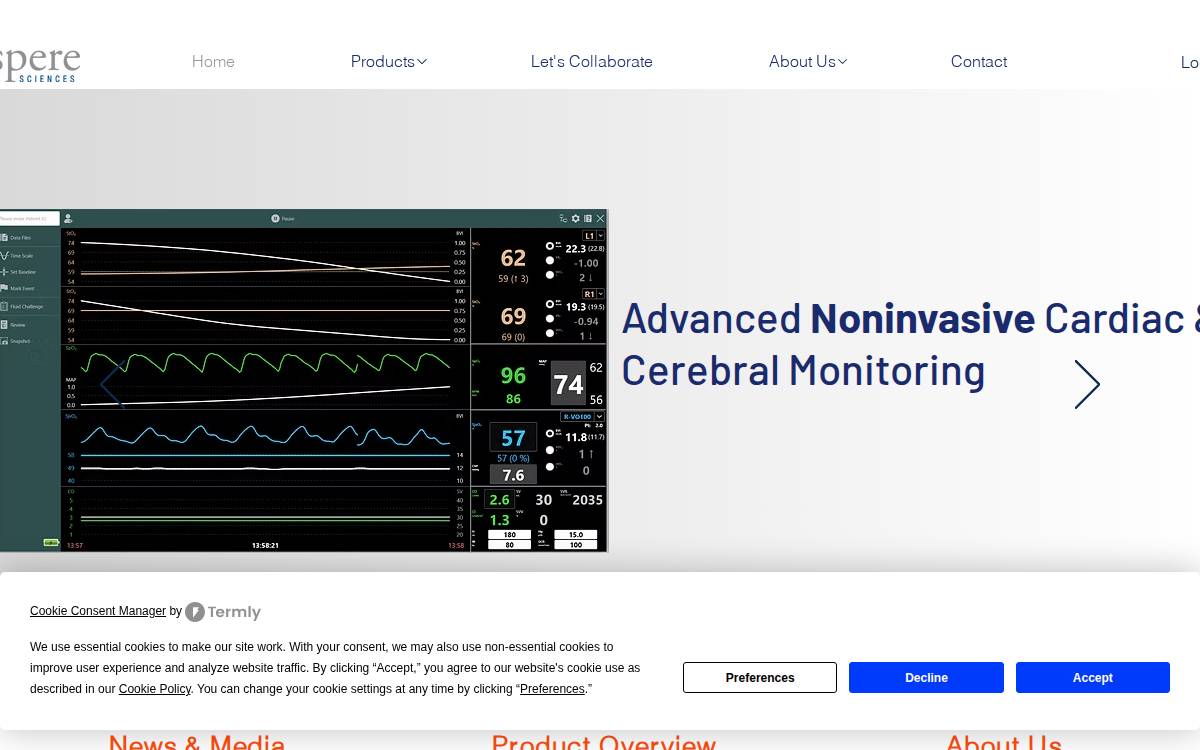The width and height of the screenshot is (1200, 750).
Task: Open cookie Preferences with the white button
Action: click(x=760, y=677)
